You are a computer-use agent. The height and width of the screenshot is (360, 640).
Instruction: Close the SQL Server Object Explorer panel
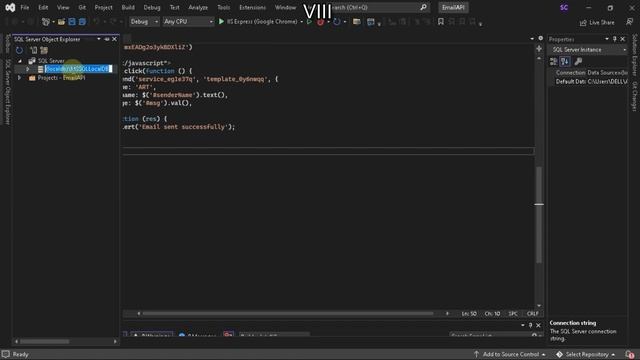pyautogui.click(x=114, y=39)
